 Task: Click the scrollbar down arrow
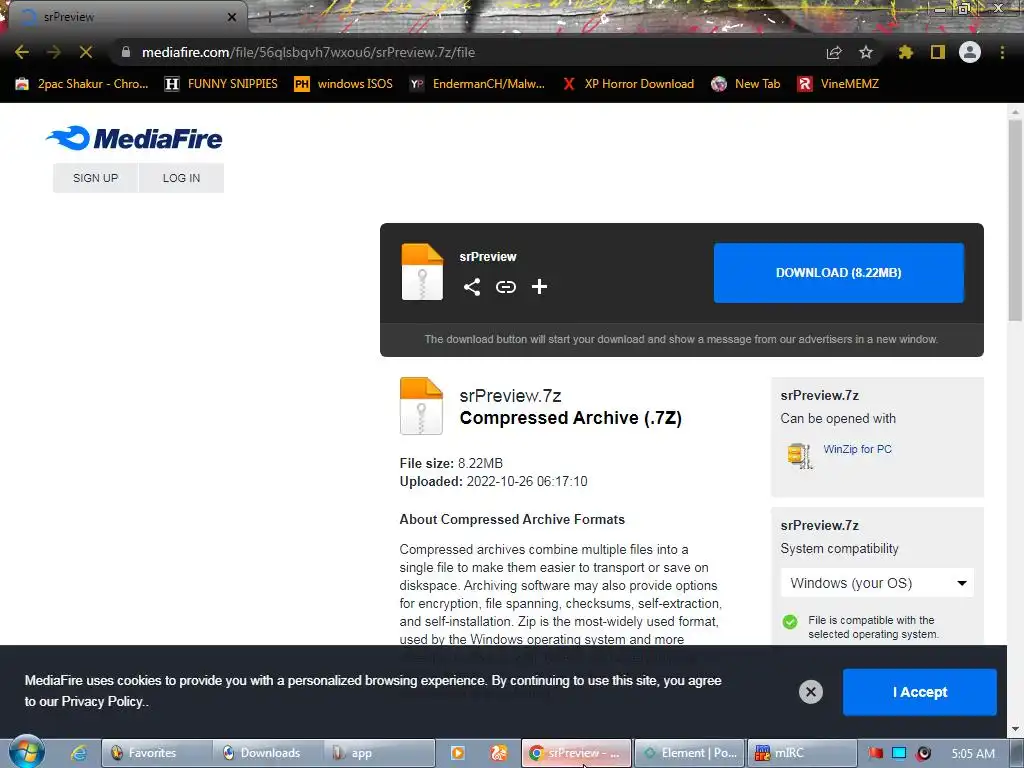click(x=1015, y=729)
